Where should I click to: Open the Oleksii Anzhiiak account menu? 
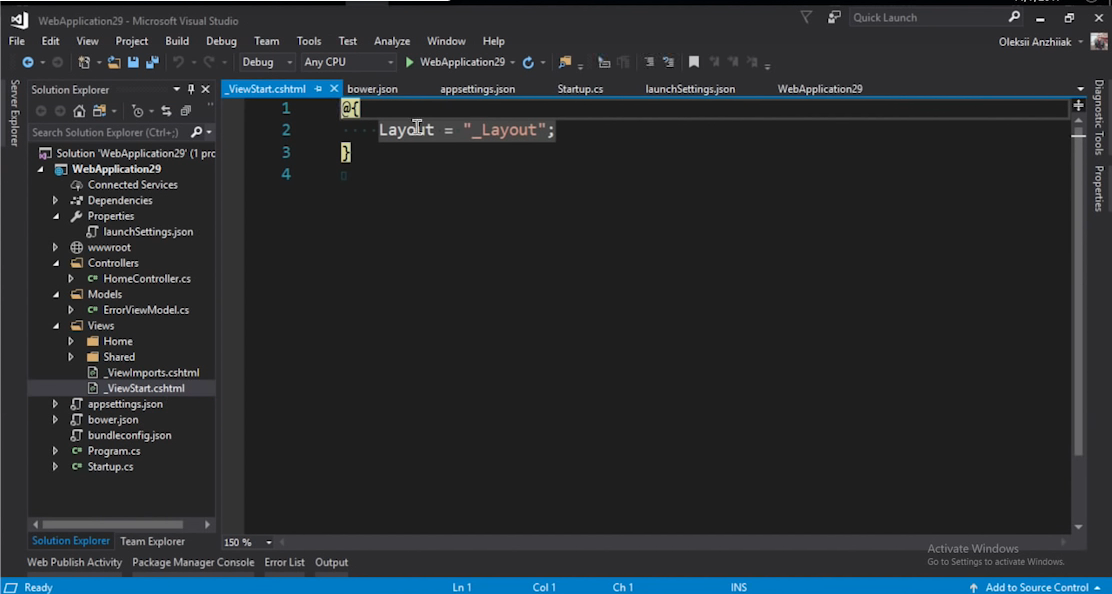(x=1040, y=42)
